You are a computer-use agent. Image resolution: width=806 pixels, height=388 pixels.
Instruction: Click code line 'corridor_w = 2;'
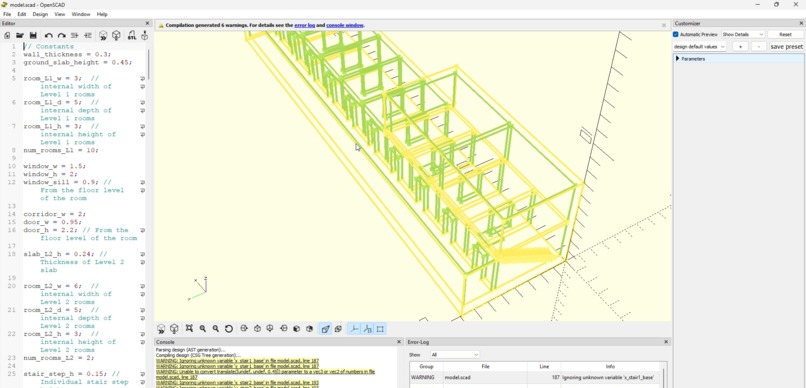pyautogui.click(x=54, y=214)
